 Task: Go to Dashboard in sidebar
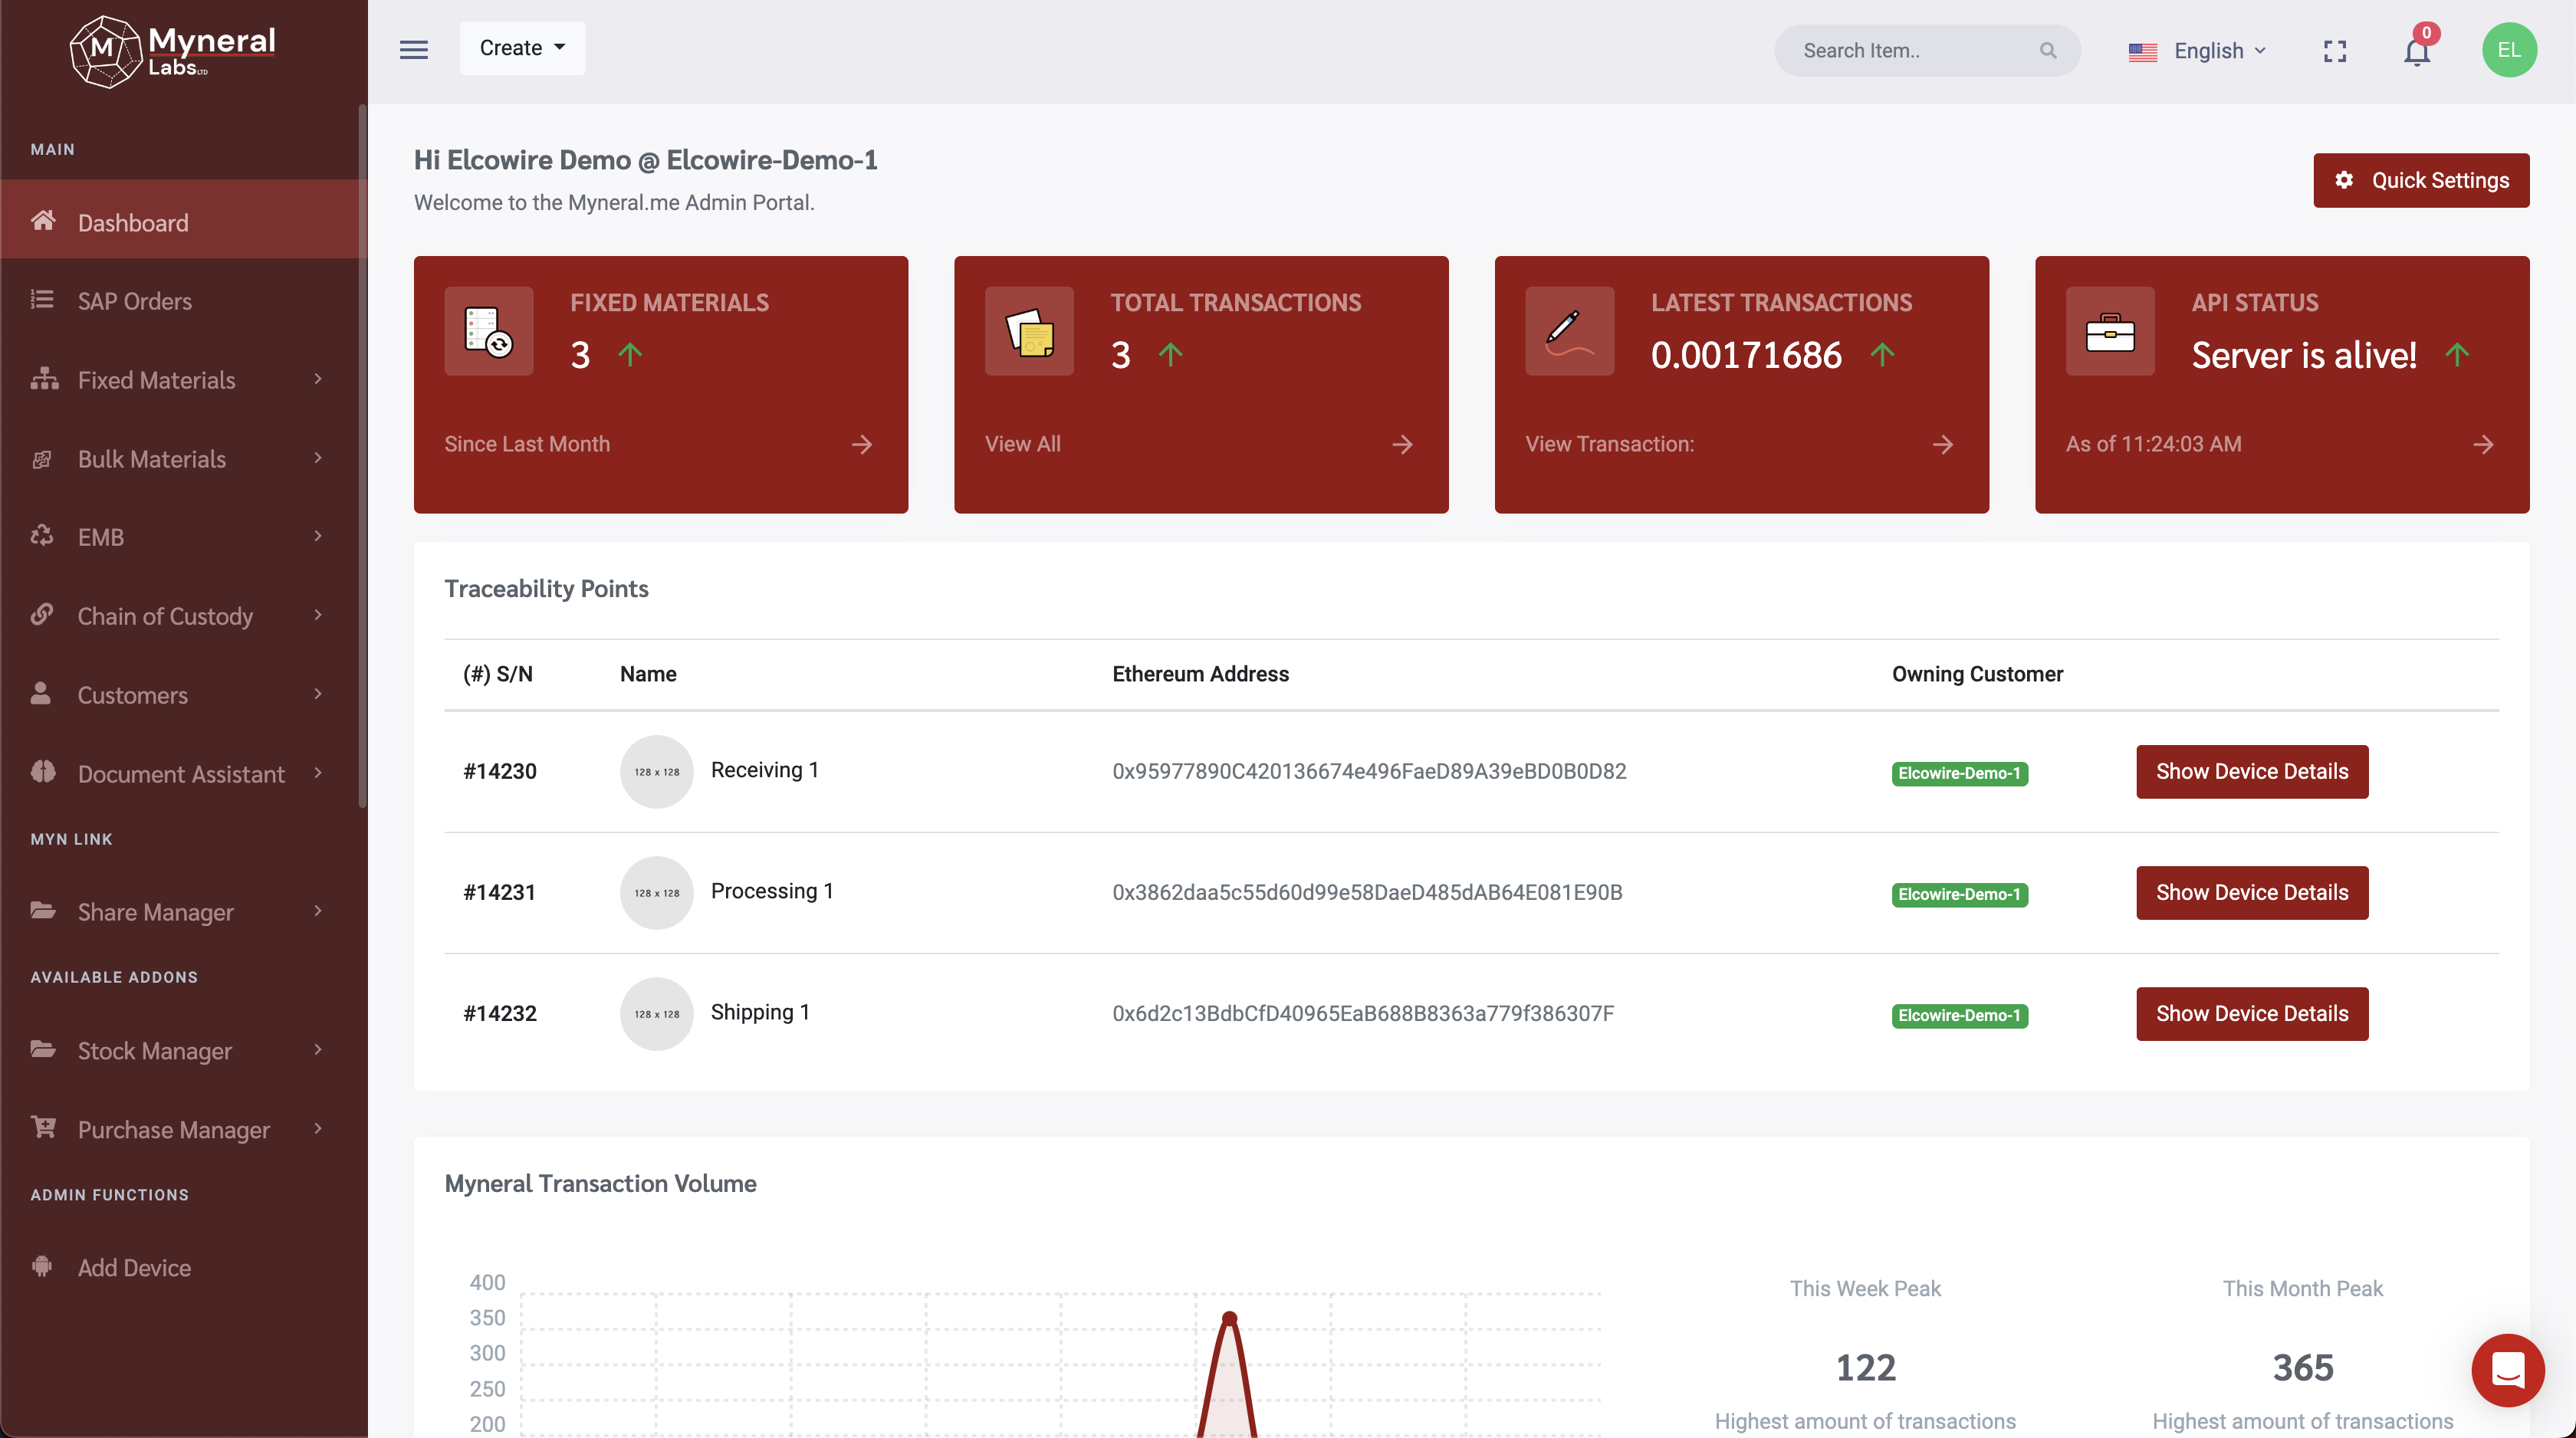tap(184, 221)
